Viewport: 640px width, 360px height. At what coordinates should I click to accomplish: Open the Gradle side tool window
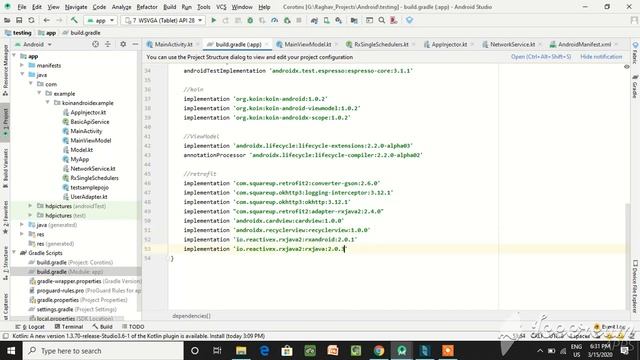point(635,87)
